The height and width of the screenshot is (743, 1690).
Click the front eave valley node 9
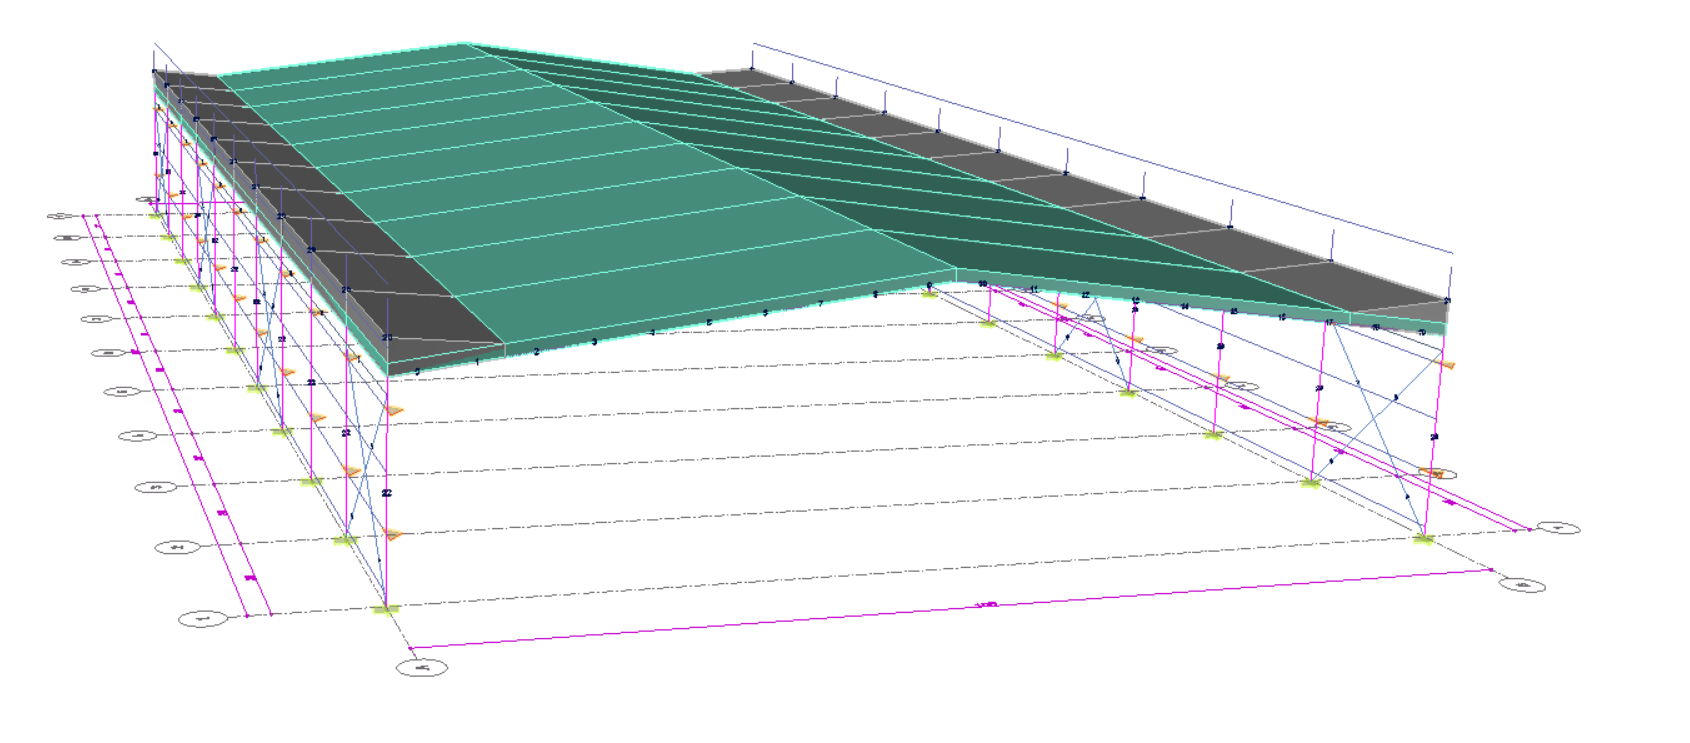[x=929, y=286]
